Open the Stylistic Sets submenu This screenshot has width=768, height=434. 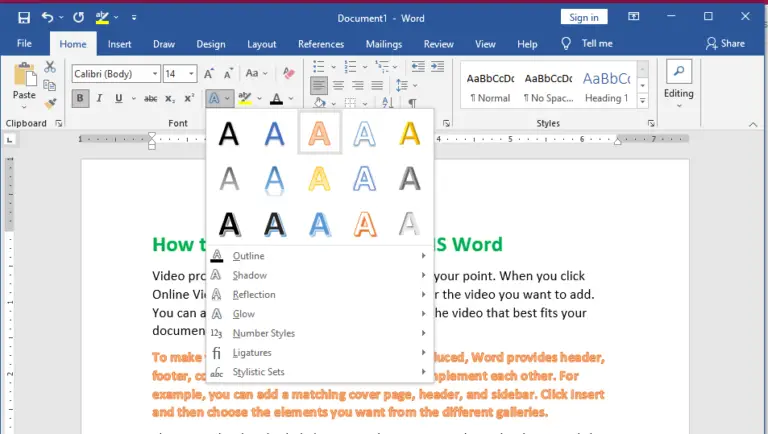[x=320, y=372]
